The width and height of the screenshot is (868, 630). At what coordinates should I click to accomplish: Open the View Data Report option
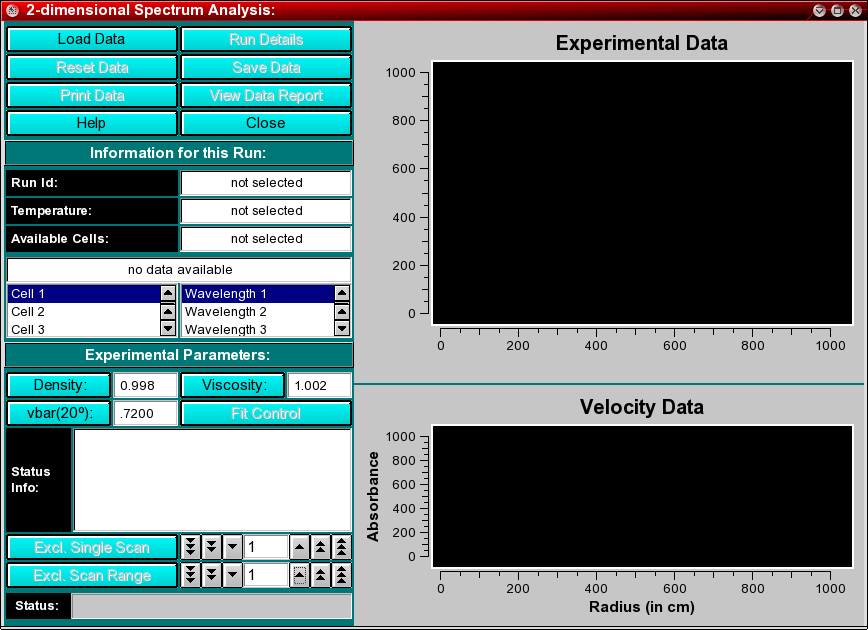coord(266,96)
